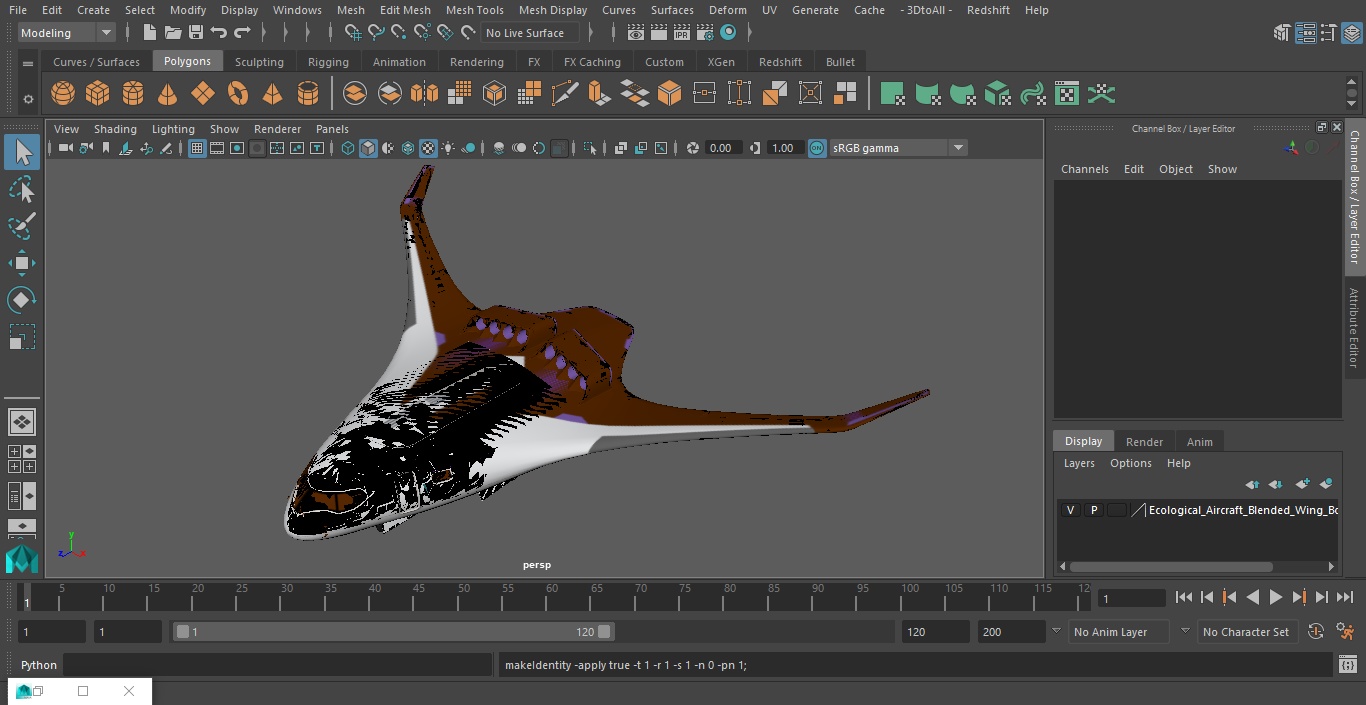Screen dimensions: 1366x705
Task: Toggle layer visibility V box
Action: (1070, 510)
